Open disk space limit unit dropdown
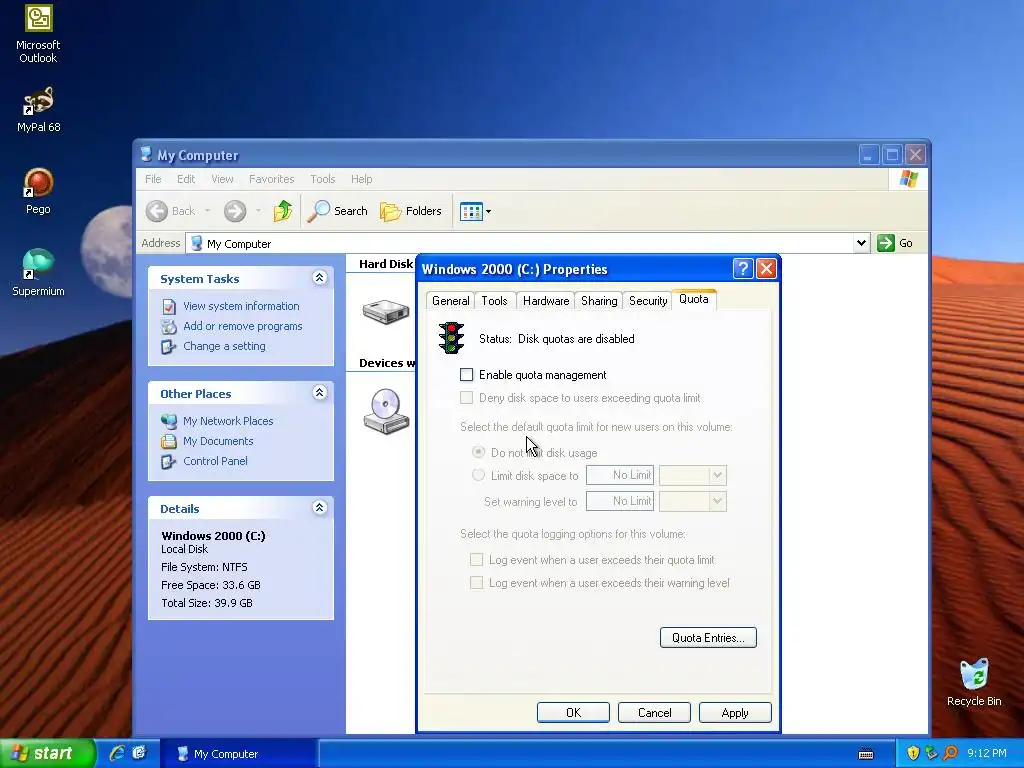The image size is (1024, 768). [717, 475]
